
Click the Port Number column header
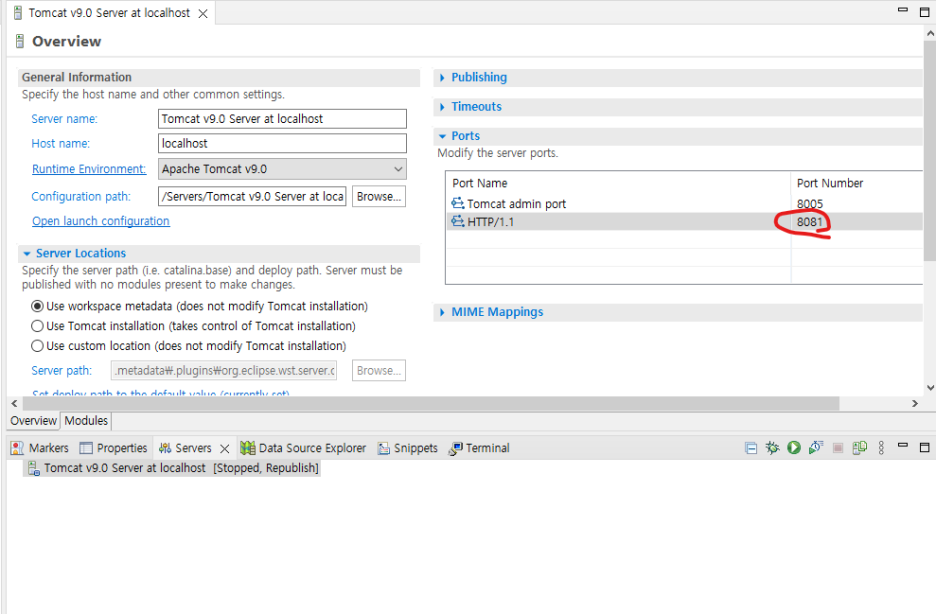point(857,183)
